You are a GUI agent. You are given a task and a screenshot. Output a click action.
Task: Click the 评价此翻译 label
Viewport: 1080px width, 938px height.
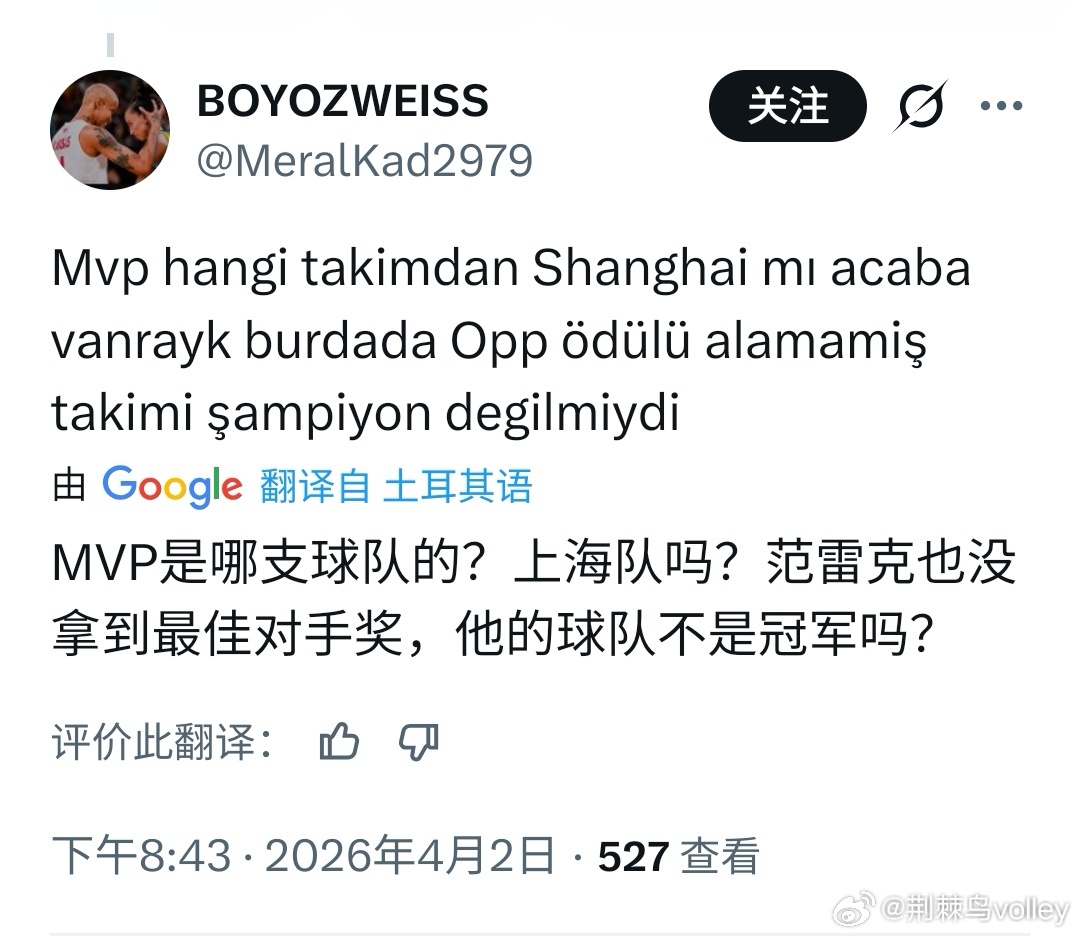coord(163,742)
